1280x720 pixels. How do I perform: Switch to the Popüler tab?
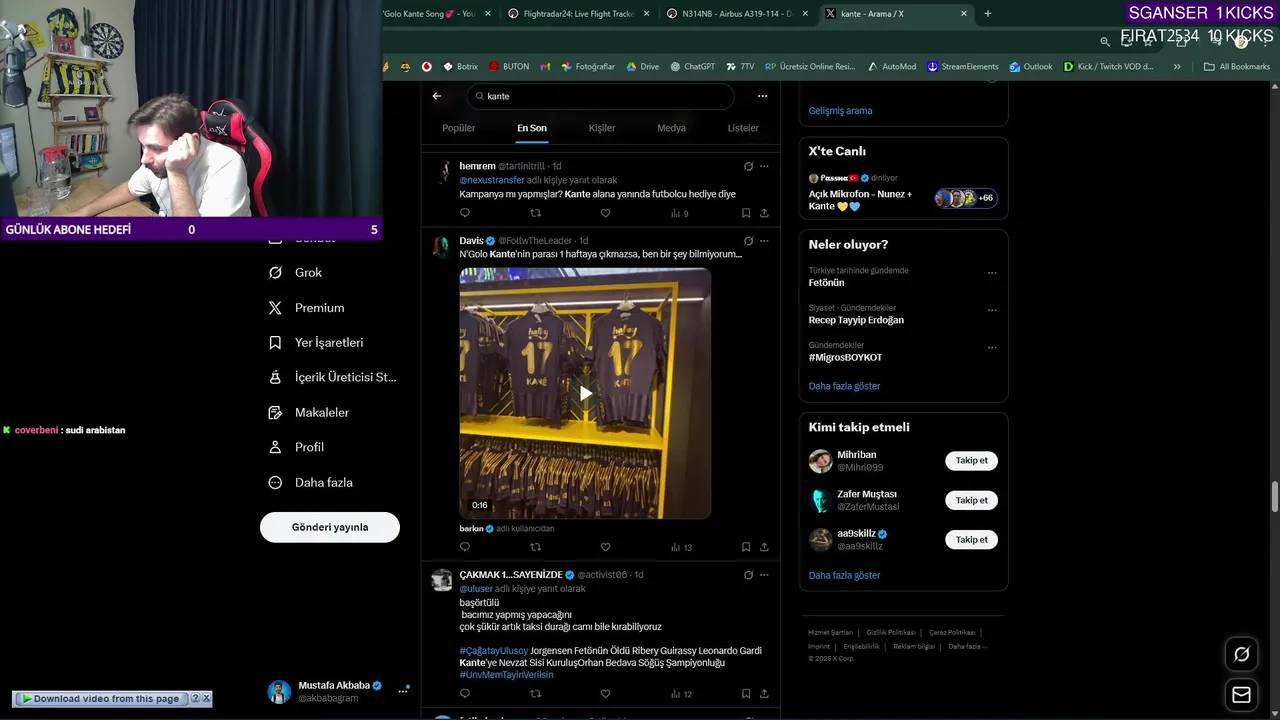(x=459, y=128)
